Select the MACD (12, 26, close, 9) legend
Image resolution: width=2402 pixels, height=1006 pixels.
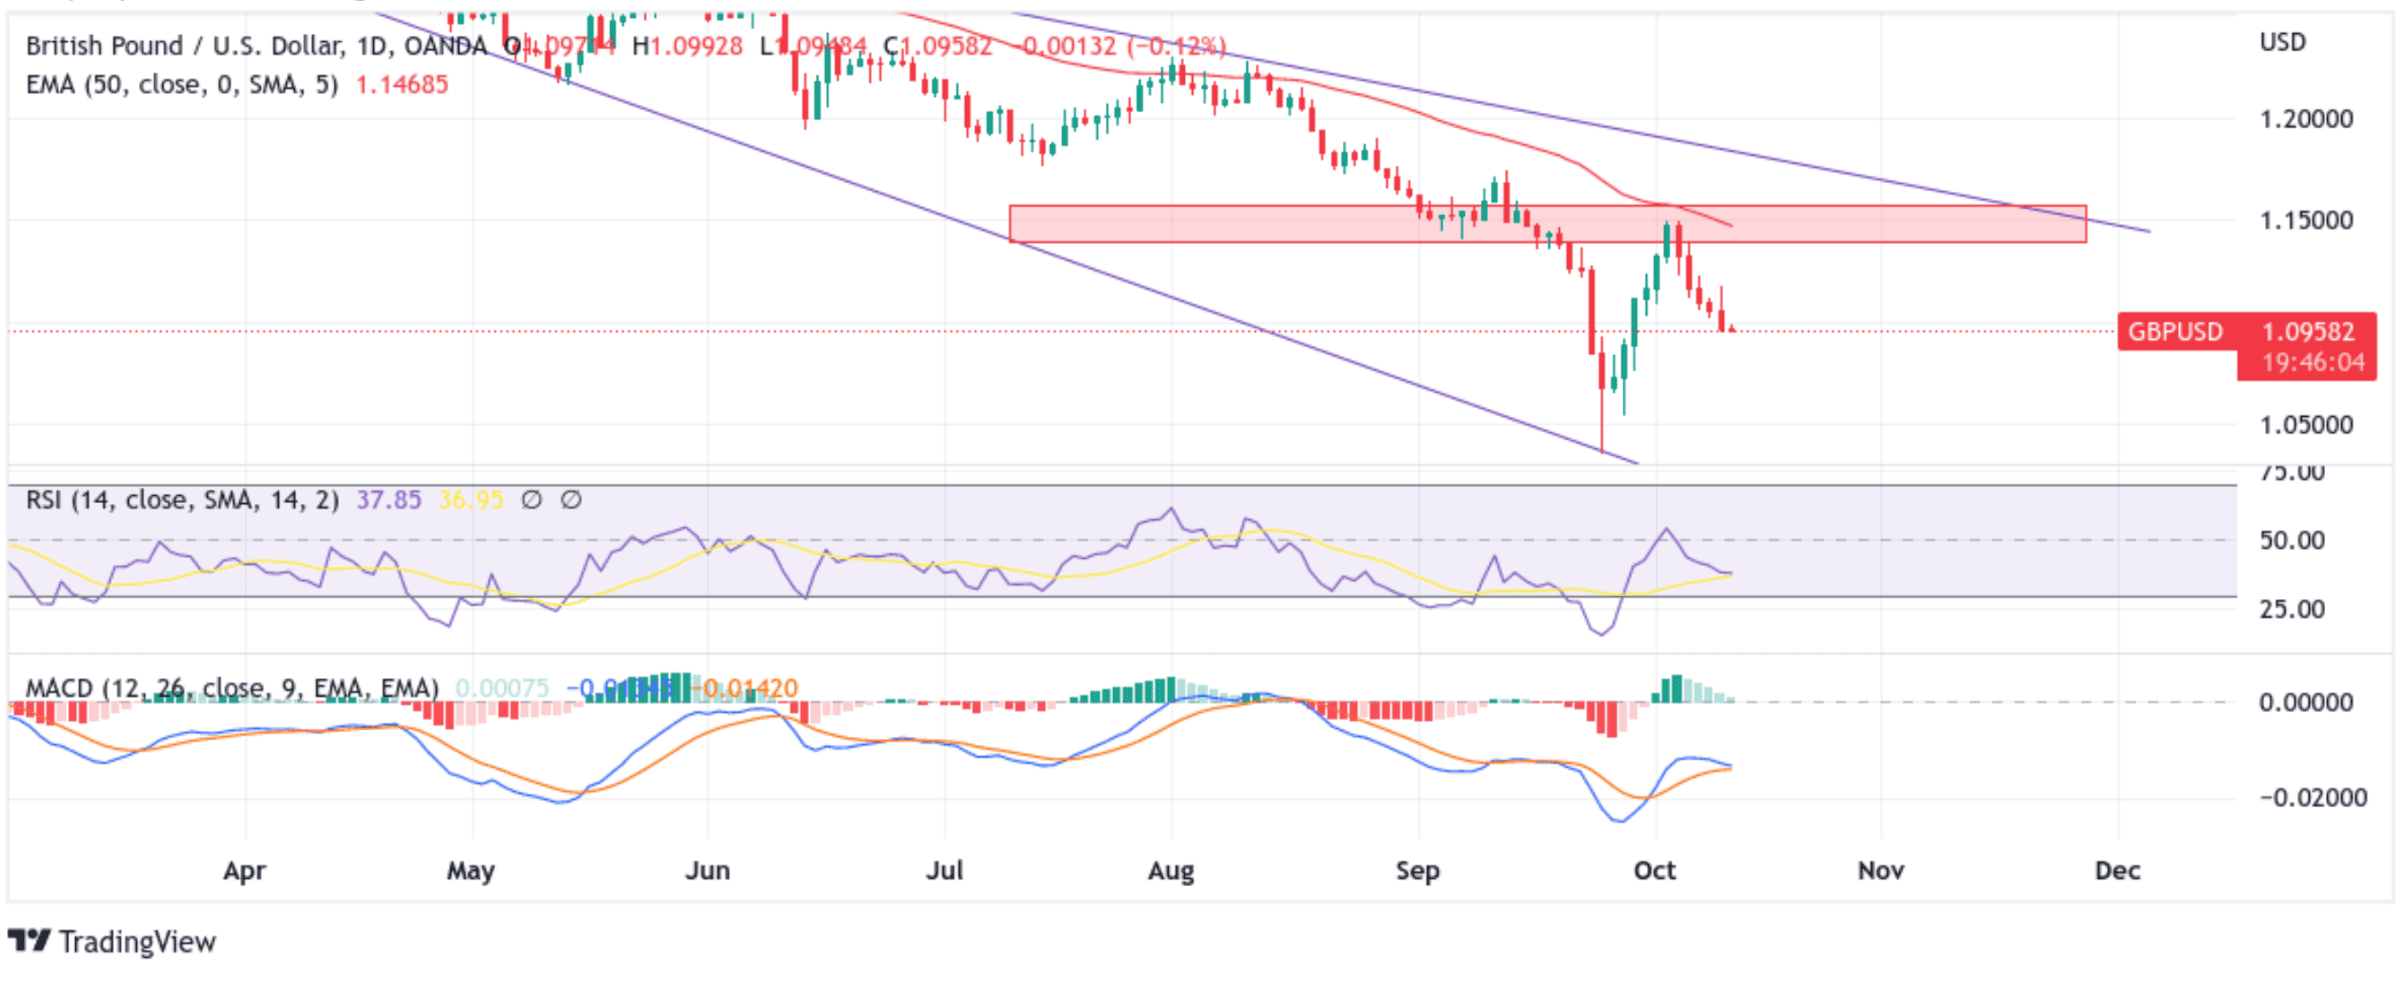coord(232,688)
